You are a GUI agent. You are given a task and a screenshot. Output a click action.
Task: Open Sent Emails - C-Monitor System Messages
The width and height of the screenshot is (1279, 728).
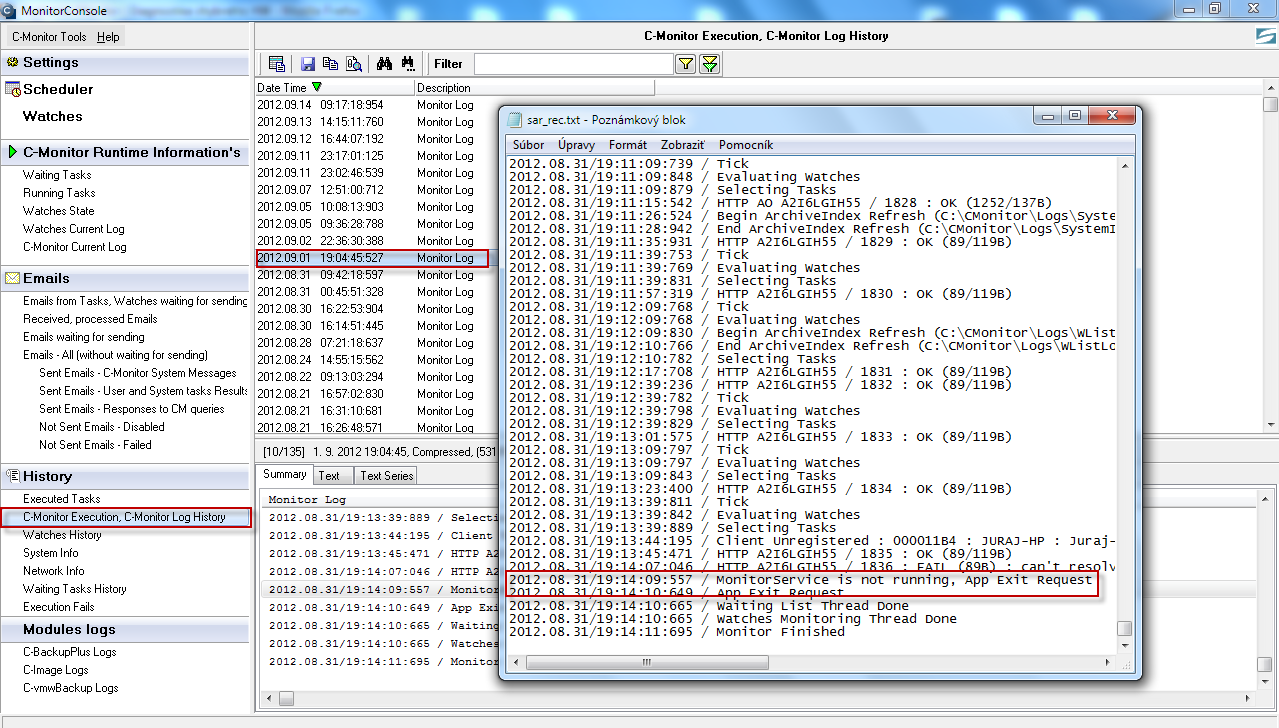pyautogui.click(x=138, y=373)
